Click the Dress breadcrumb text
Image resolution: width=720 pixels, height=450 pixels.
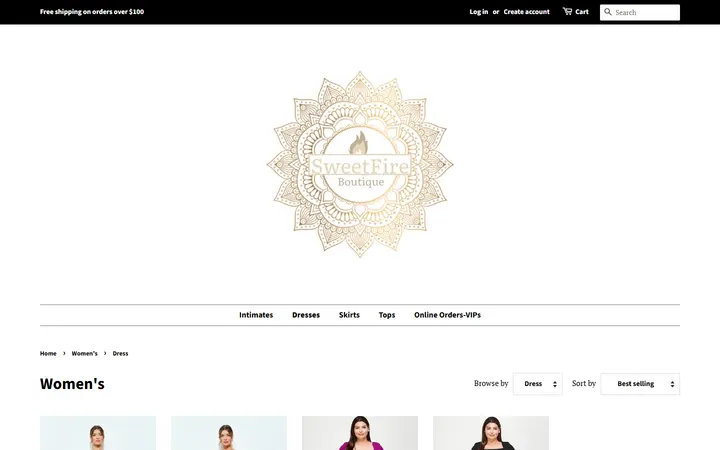point(120,354)
